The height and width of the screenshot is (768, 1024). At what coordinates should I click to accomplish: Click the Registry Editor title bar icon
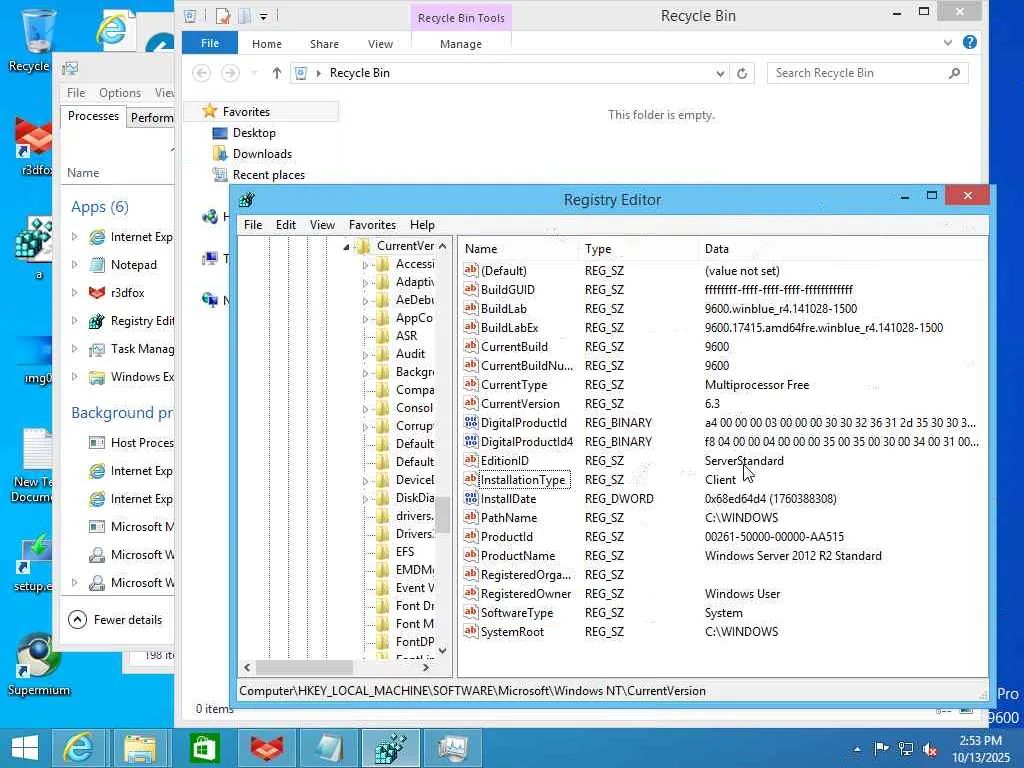click(246, 200)
